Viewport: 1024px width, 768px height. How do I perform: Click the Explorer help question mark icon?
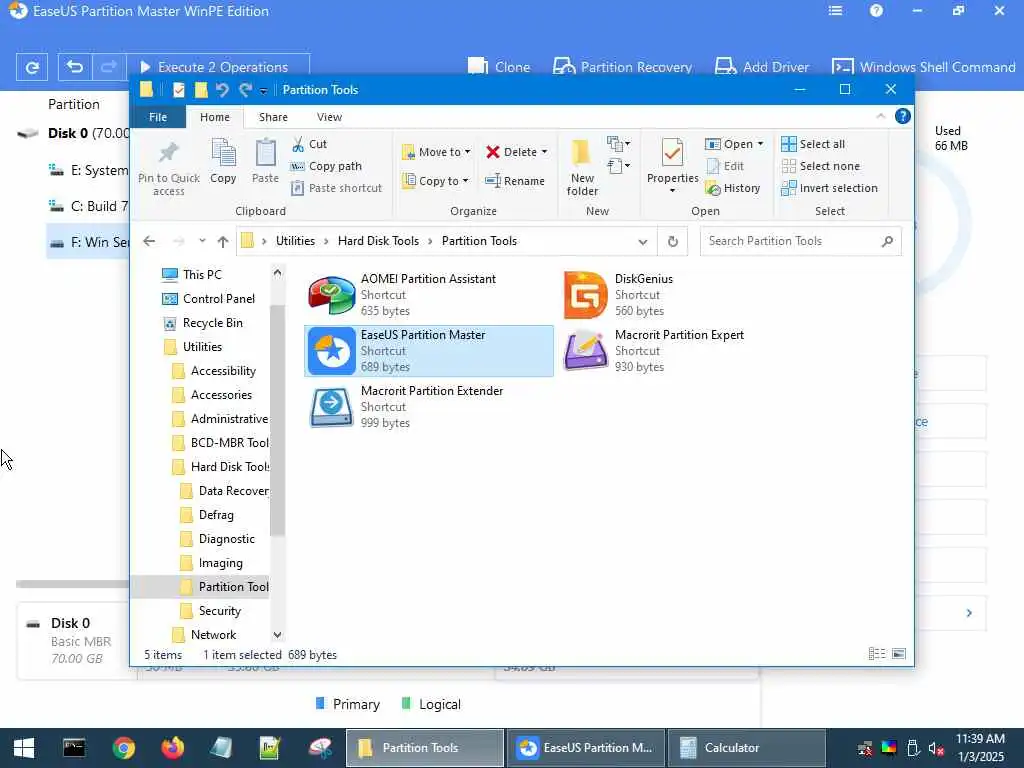pos(903,116)
